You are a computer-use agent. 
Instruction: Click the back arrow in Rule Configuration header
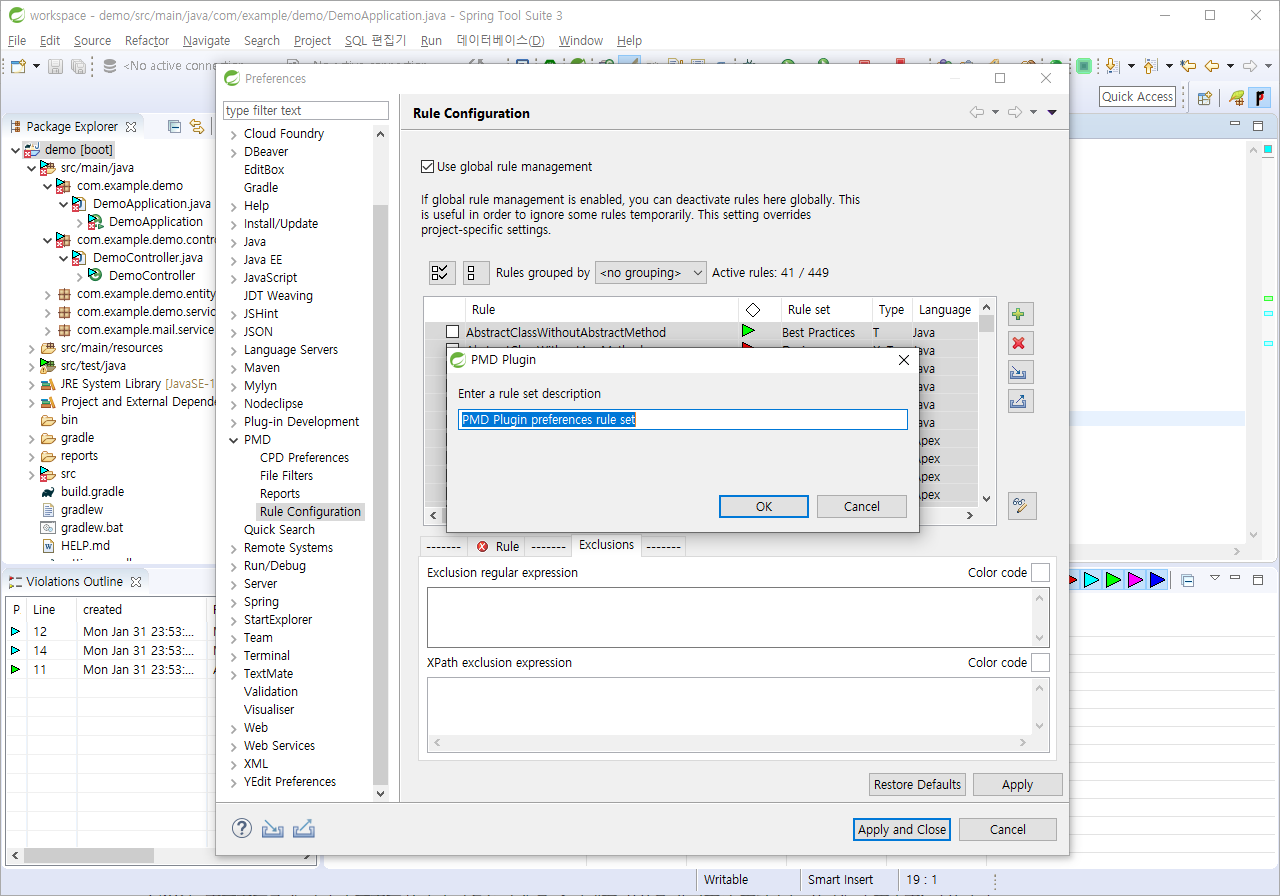click(x=977, y=112)
